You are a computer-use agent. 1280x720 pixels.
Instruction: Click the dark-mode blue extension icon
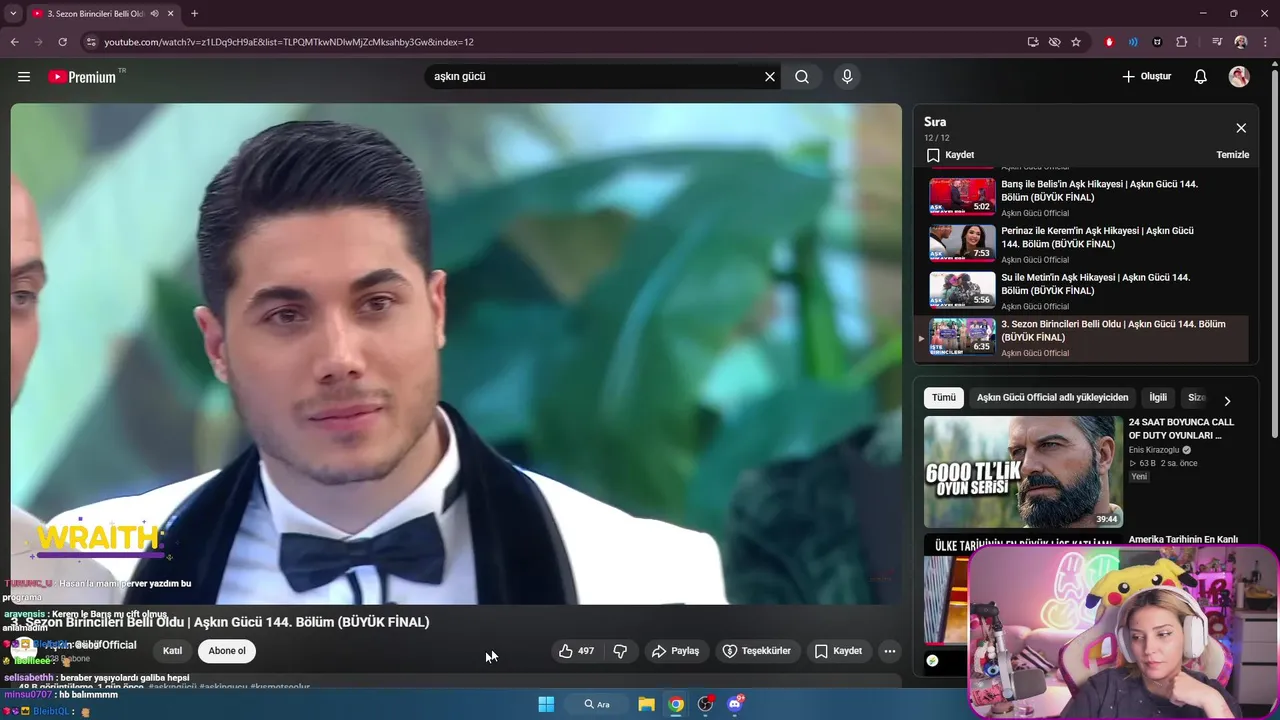pyautogui.click(x=1133, y=42)
